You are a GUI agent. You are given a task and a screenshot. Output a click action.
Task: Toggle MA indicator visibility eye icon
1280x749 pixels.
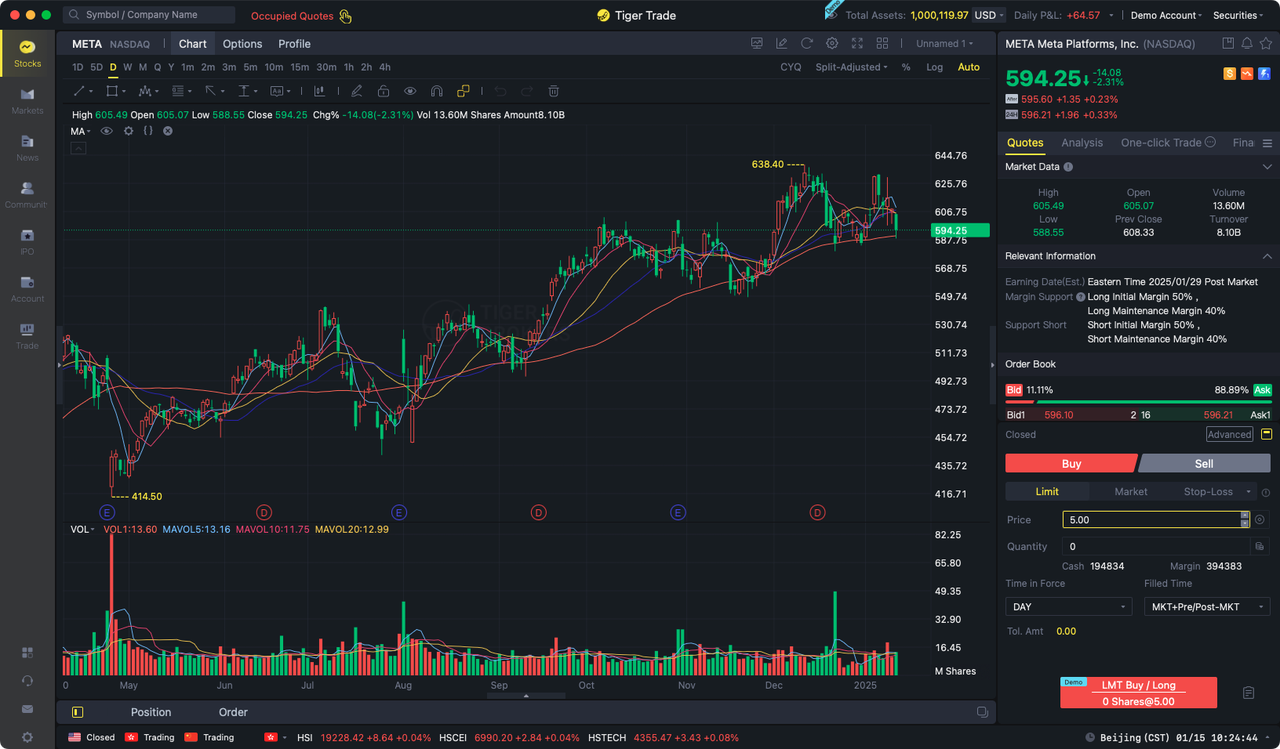[107, 131]
